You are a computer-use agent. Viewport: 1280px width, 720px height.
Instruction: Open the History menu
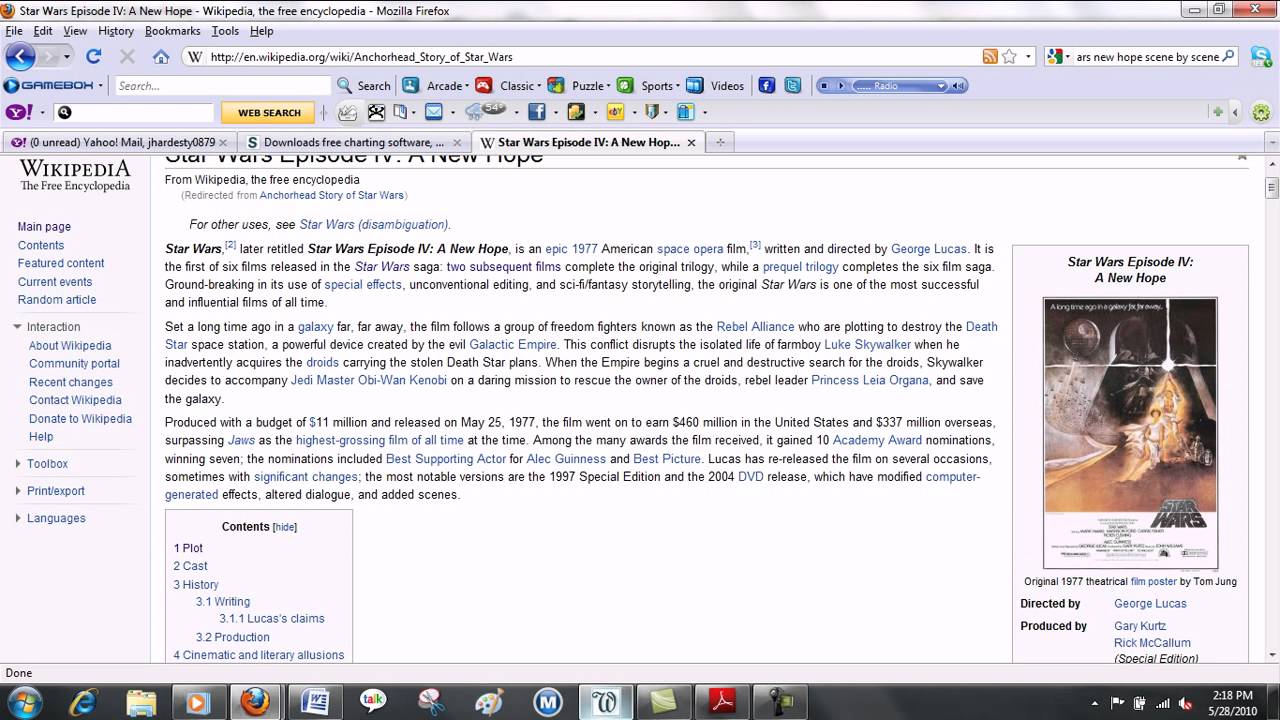pyautogui.click(x=116, y=31)
